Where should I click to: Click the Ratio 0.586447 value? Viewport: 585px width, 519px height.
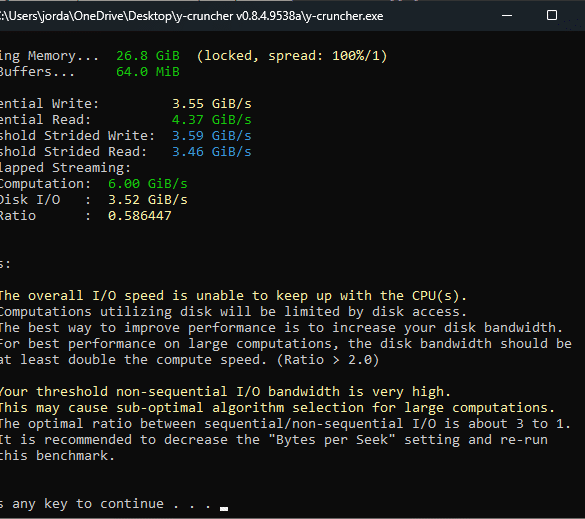coord(140,216)
